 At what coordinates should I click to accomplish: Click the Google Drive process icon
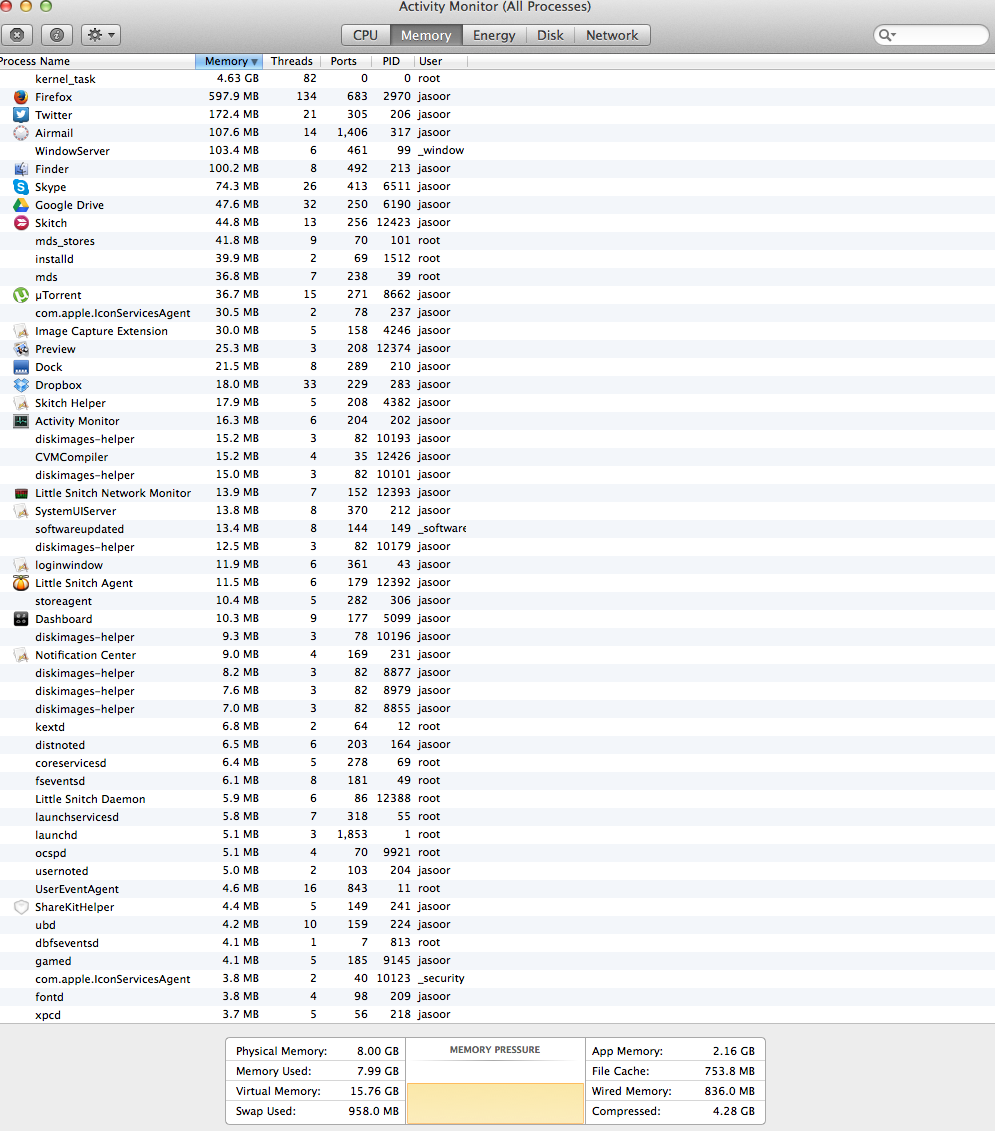[21, 205]
